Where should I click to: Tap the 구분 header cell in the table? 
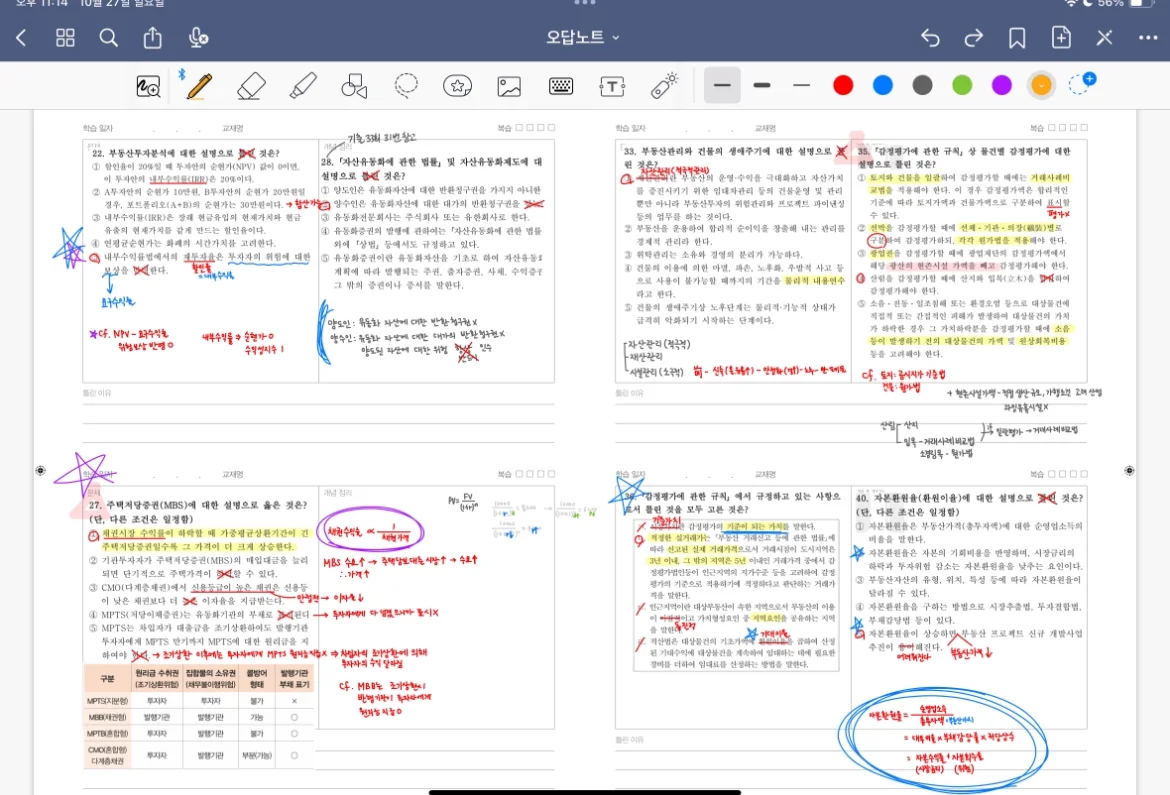(107, 678)
